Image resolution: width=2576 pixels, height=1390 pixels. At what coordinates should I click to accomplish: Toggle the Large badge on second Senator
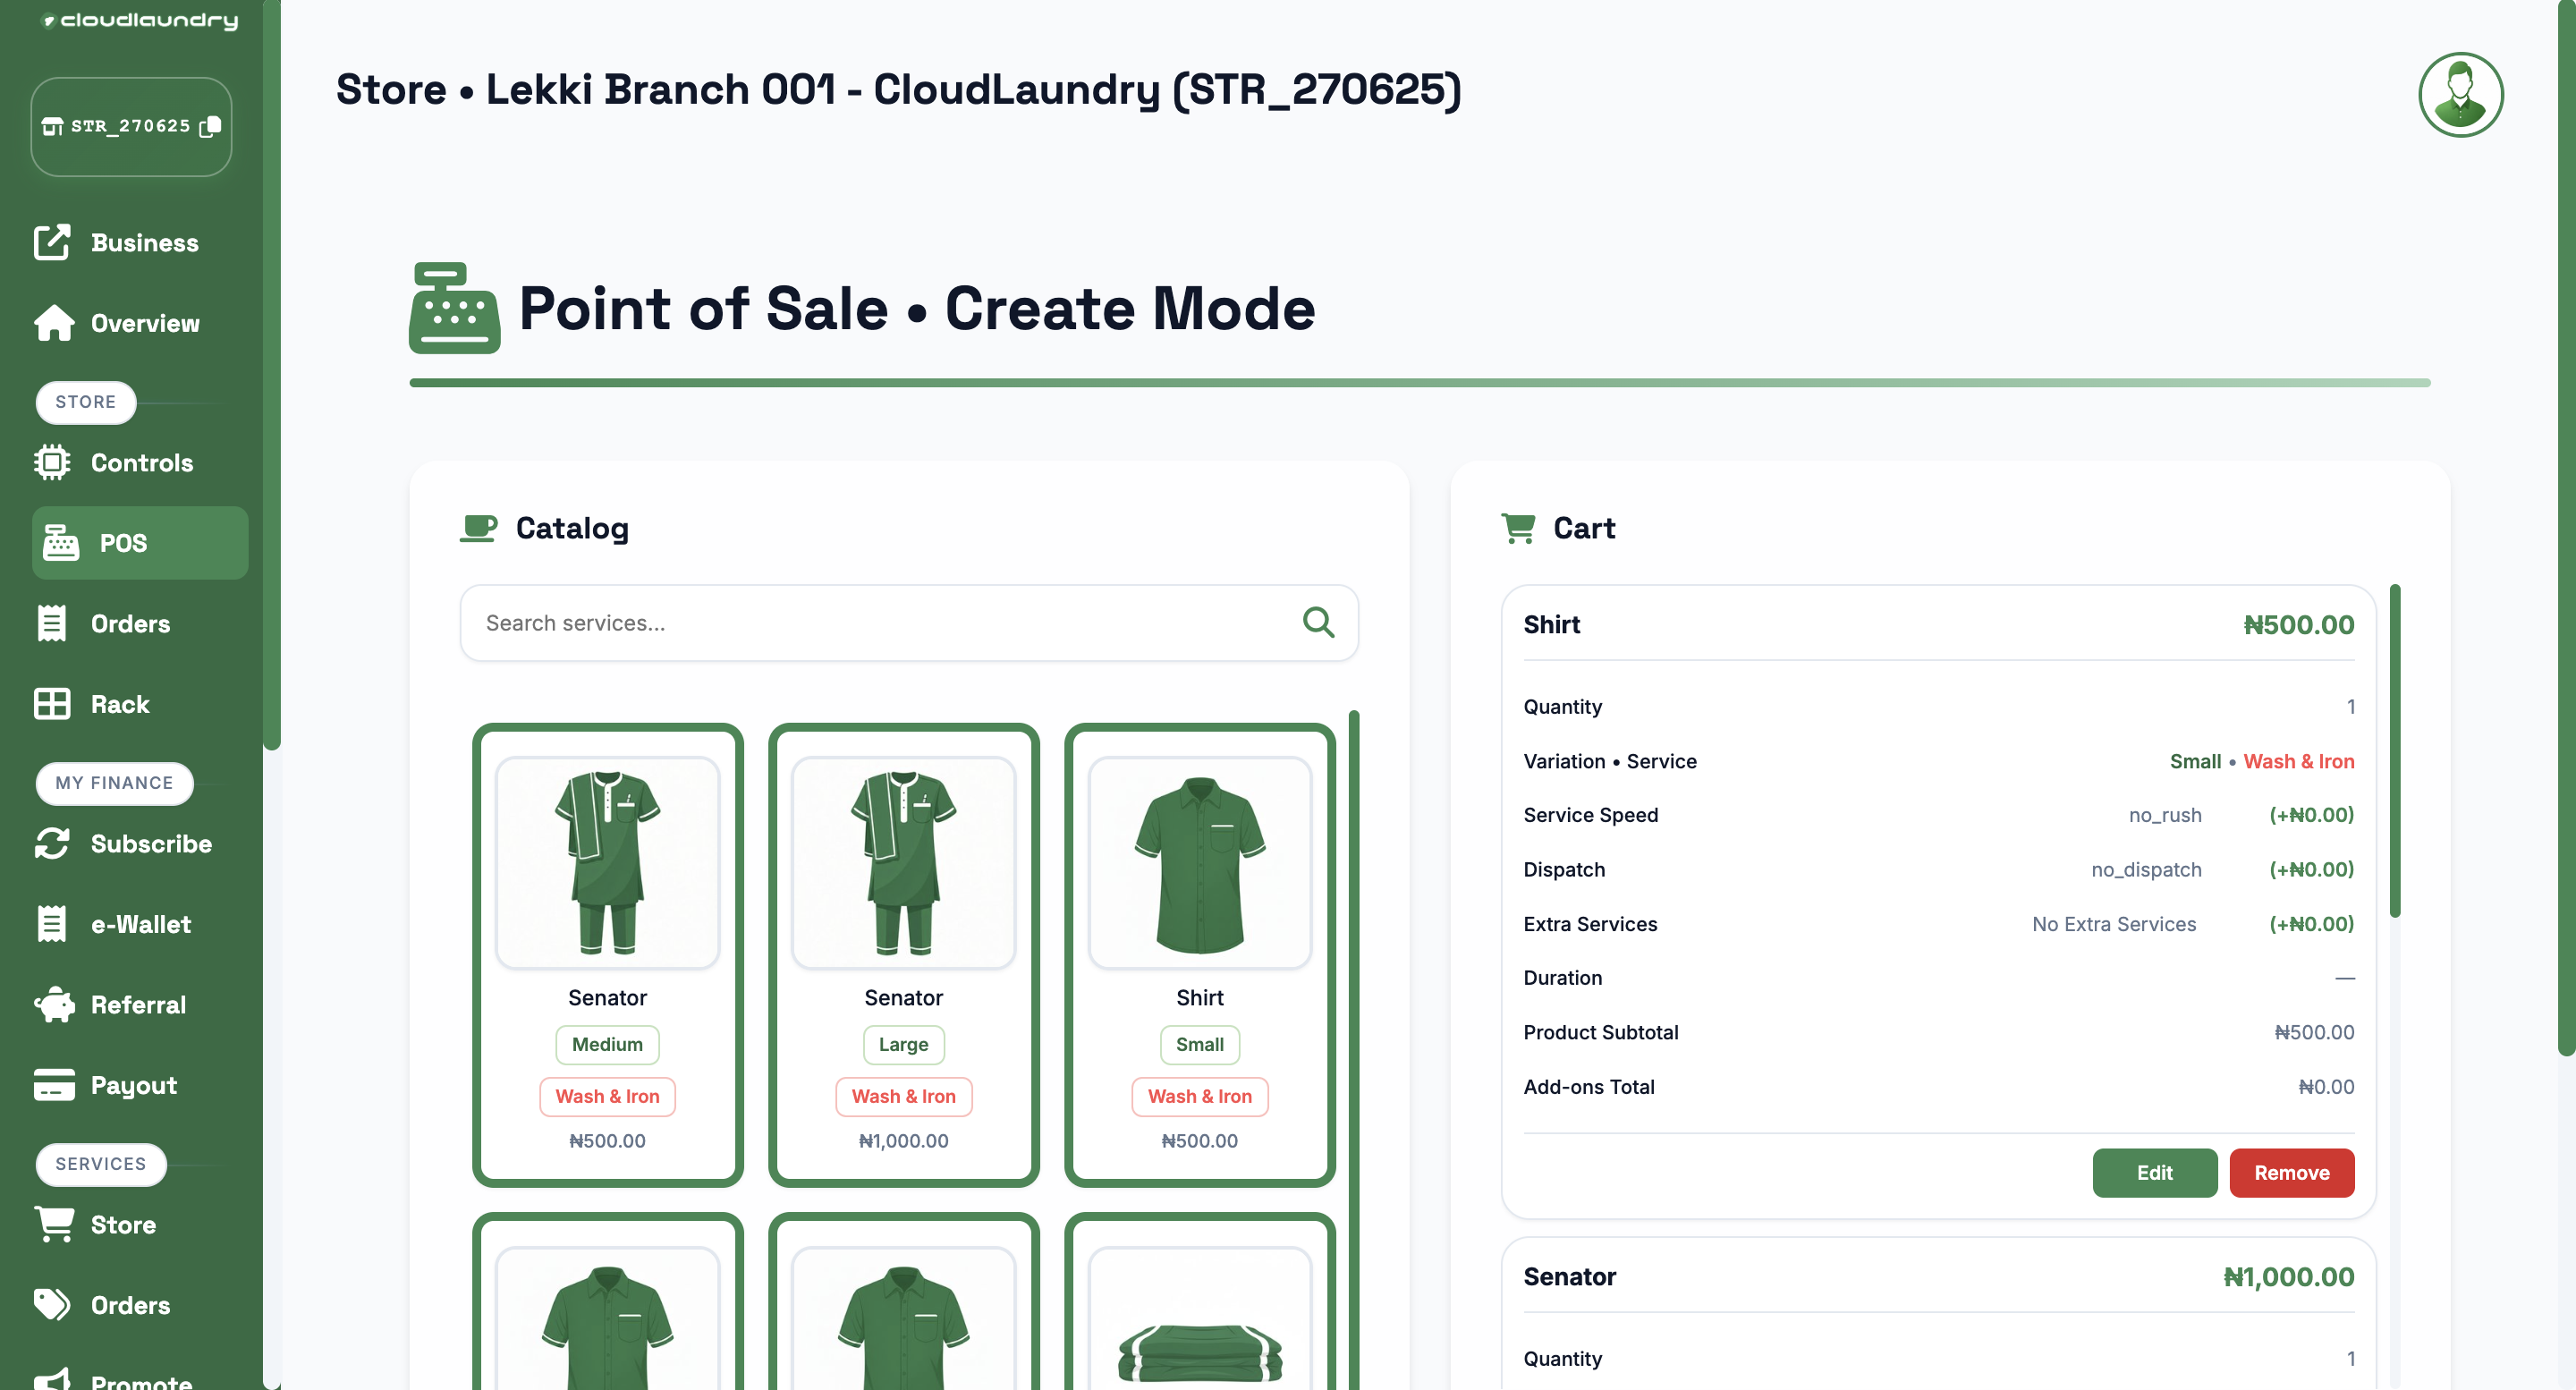coord(903,1044)
